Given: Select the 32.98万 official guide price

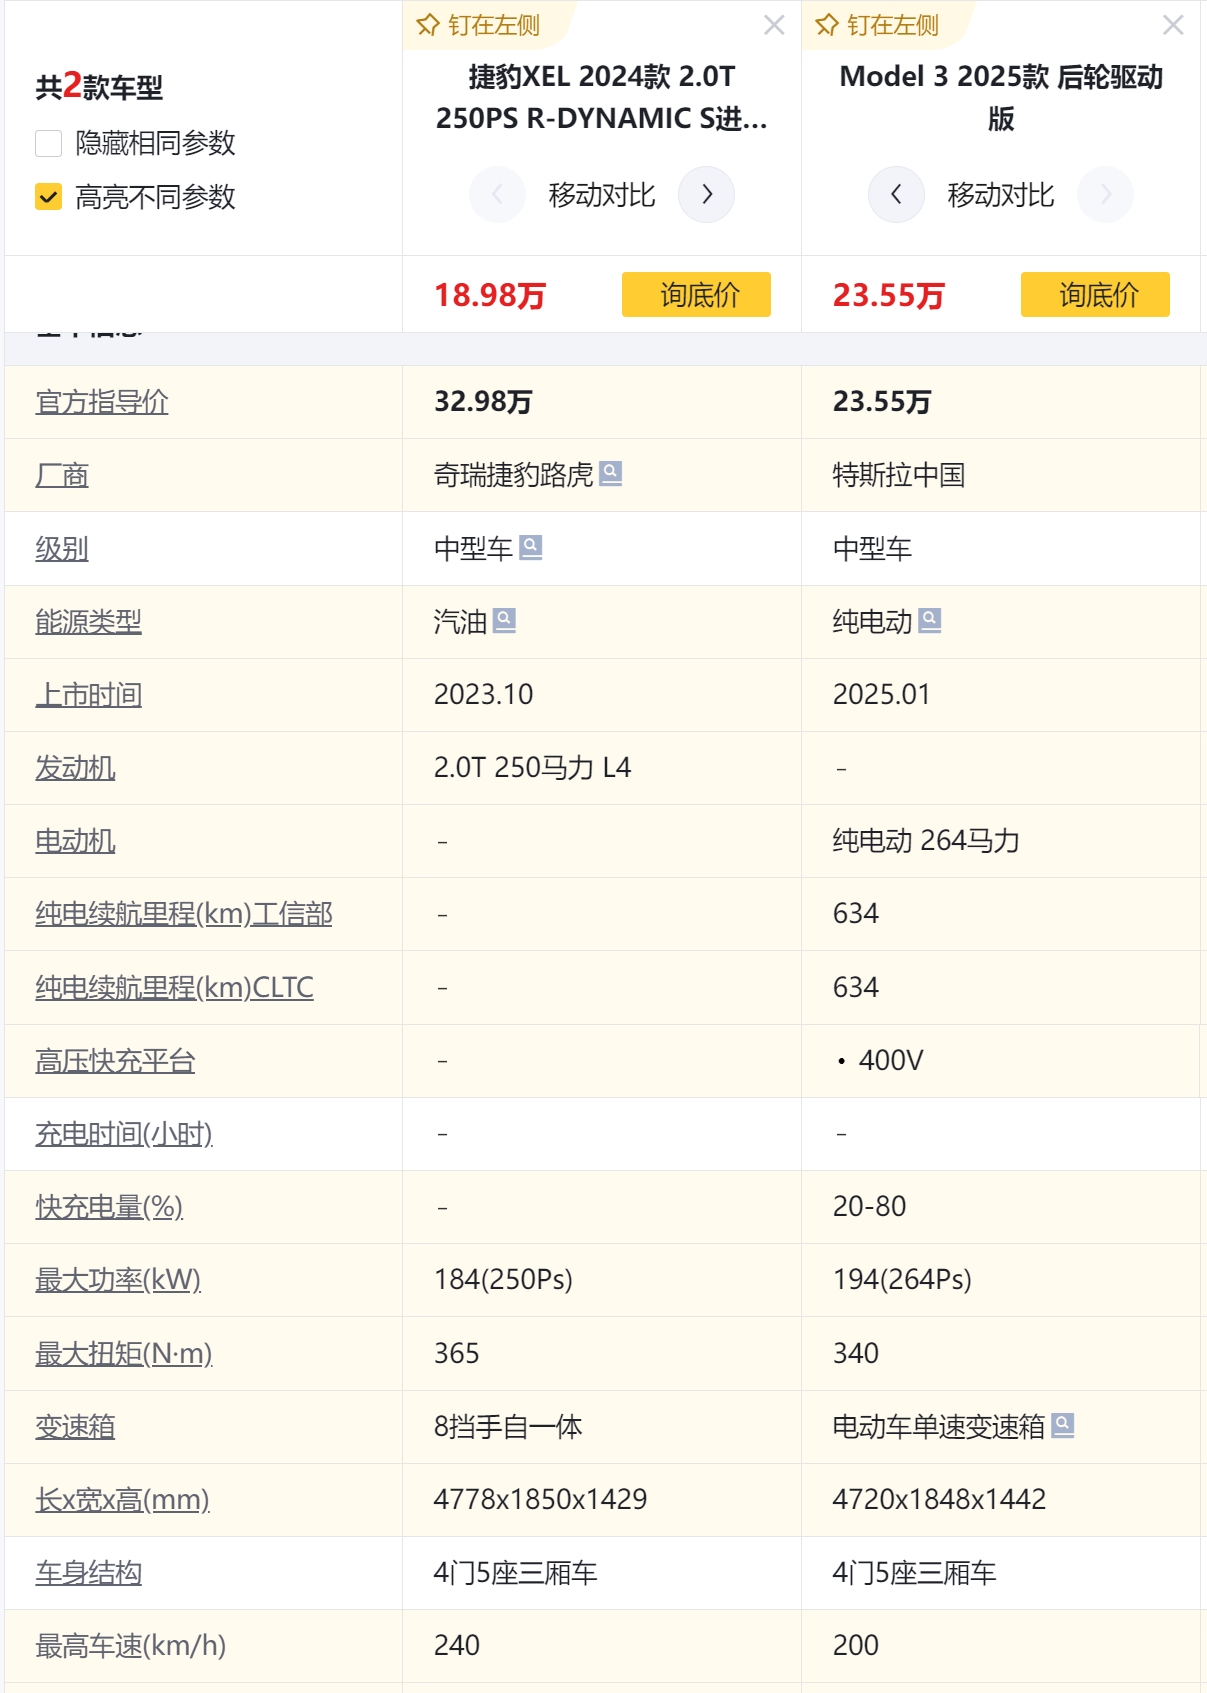Looking at the screenshot, I should click(483, 402).
